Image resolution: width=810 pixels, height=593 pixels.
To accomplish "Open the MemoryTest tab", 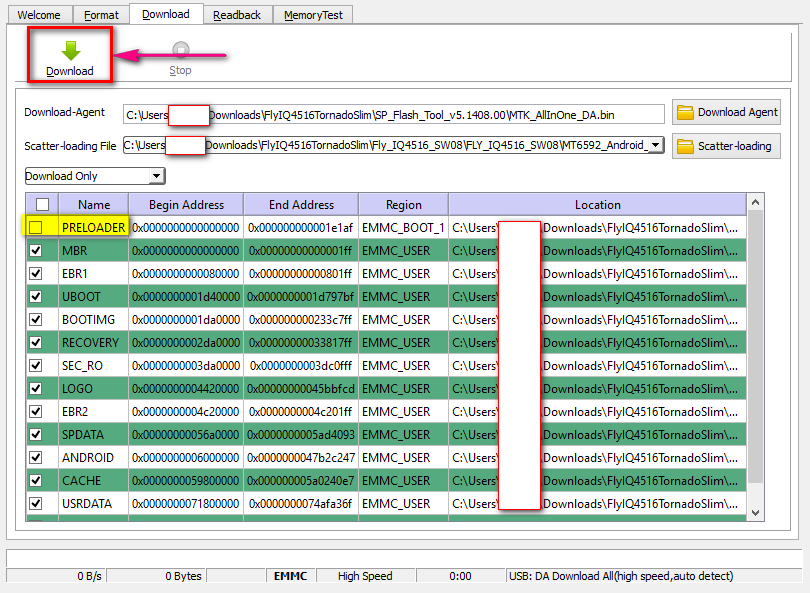I will click(312, 15).
